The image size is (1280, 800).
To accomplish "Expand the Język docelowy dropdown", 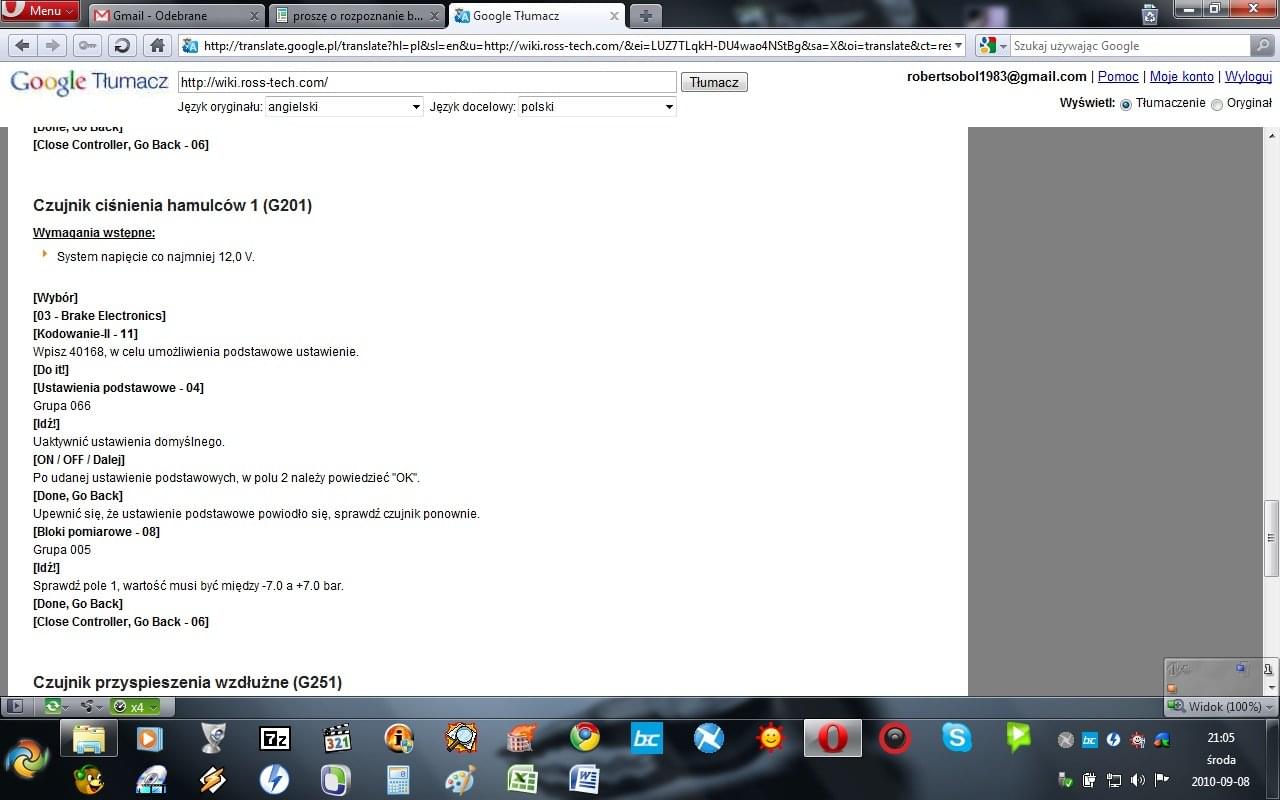I will click(x=597, y=106).
